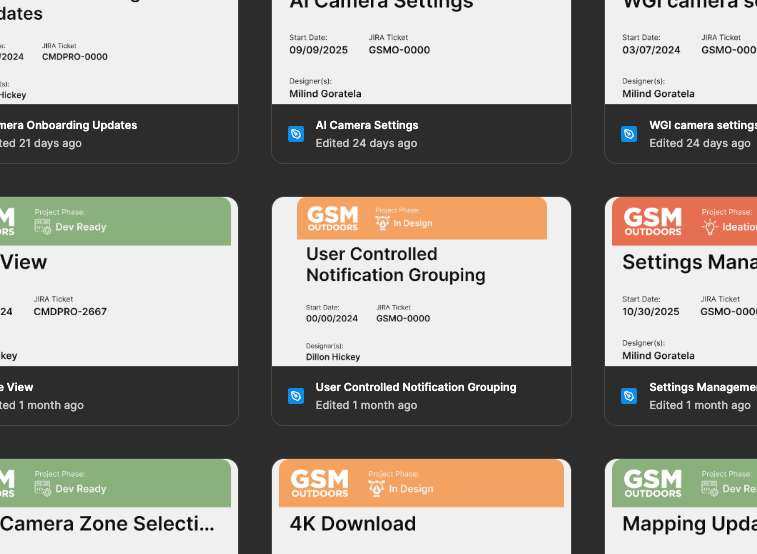Click 'Ideation' phase label
The height and width of the screenshot is (554, 757).
tap(740, 227)
